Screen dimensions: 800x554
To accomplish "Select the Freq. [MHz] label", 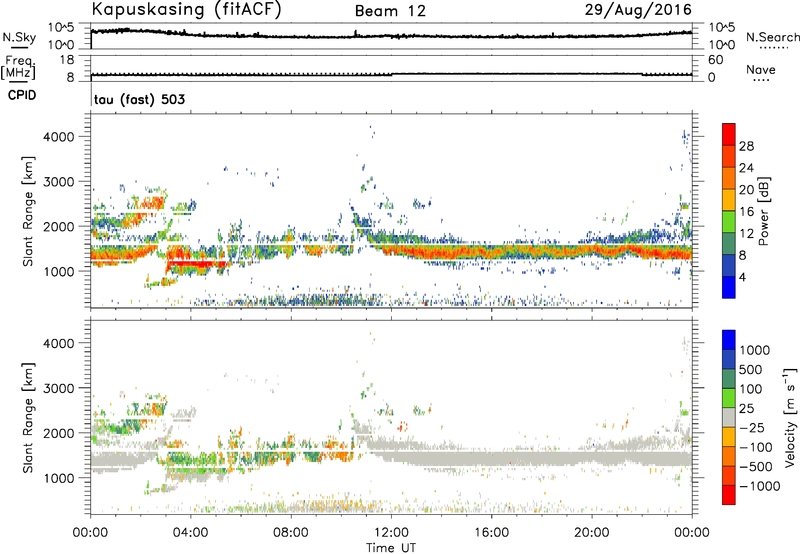I will pos(18,67).
